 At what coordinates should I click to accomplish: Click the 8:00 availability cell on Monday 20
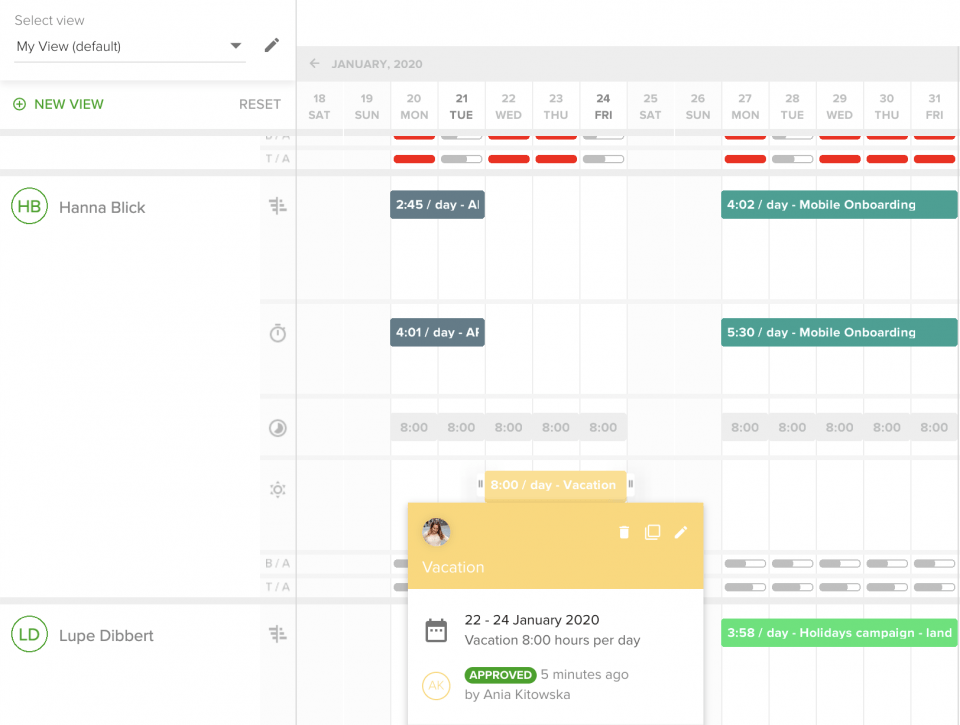tap(414, 427)
